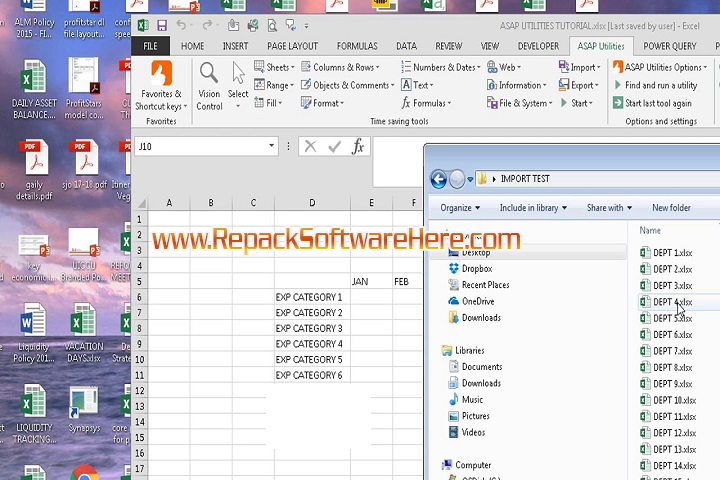This screenshot has width=720, height=480.
Task: Open the Formulas tools dropdown
Action: [x=426, y=103]
